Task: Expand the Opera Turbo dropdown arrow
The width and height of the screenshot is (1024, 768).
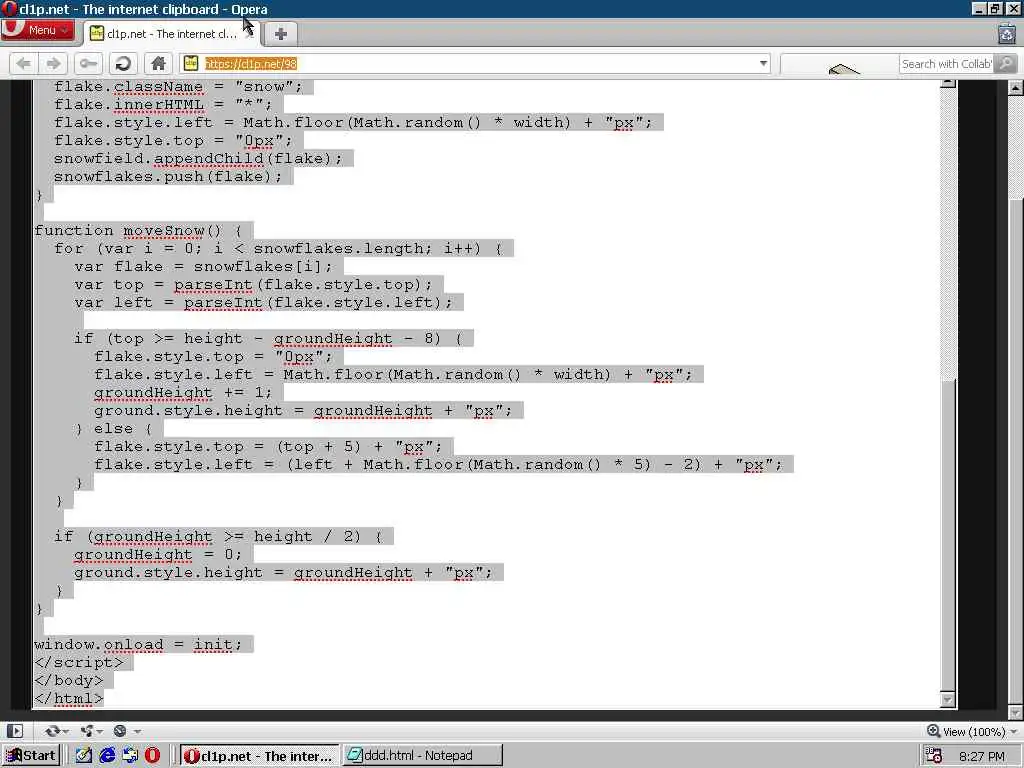Action: (x=137, y=731)
